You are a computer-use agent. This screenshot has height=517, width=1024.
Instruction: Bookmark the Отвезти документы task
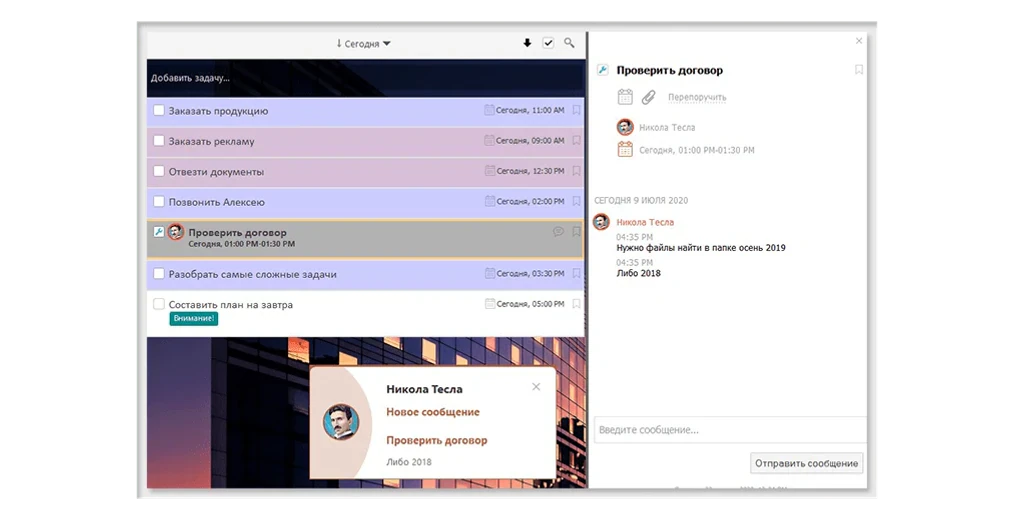pos(576,171)
